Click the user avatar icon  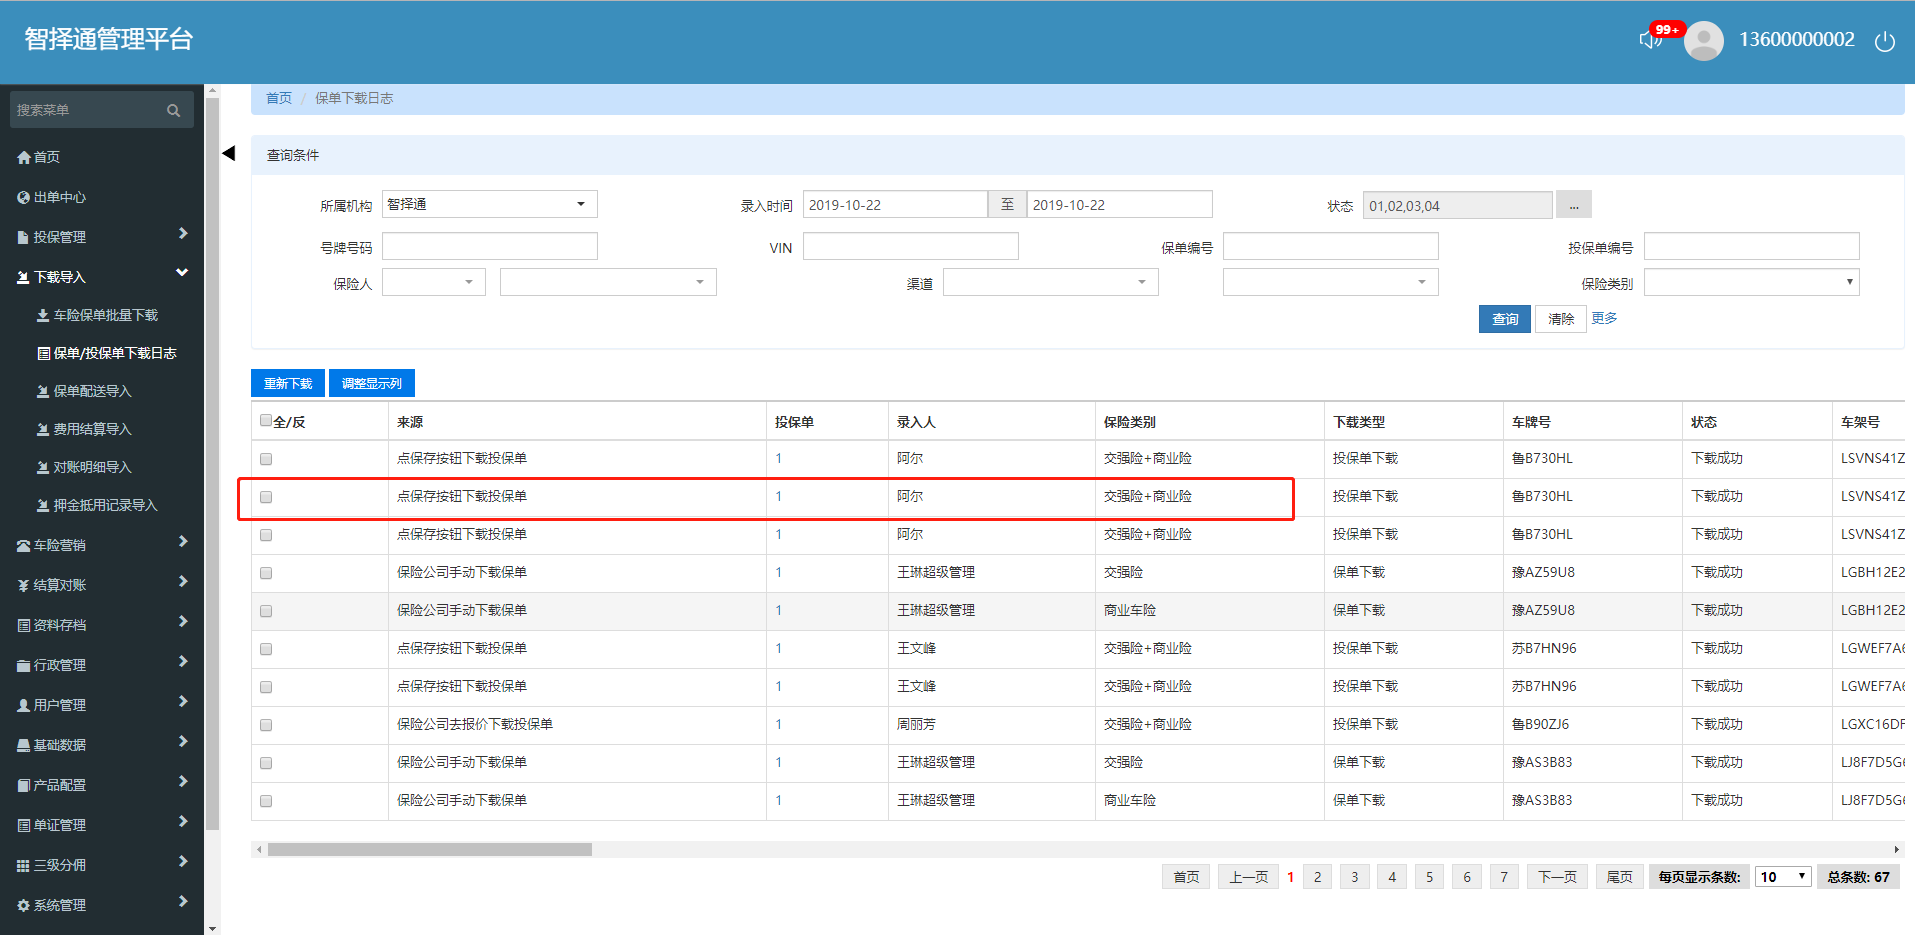click(1703, 41)
